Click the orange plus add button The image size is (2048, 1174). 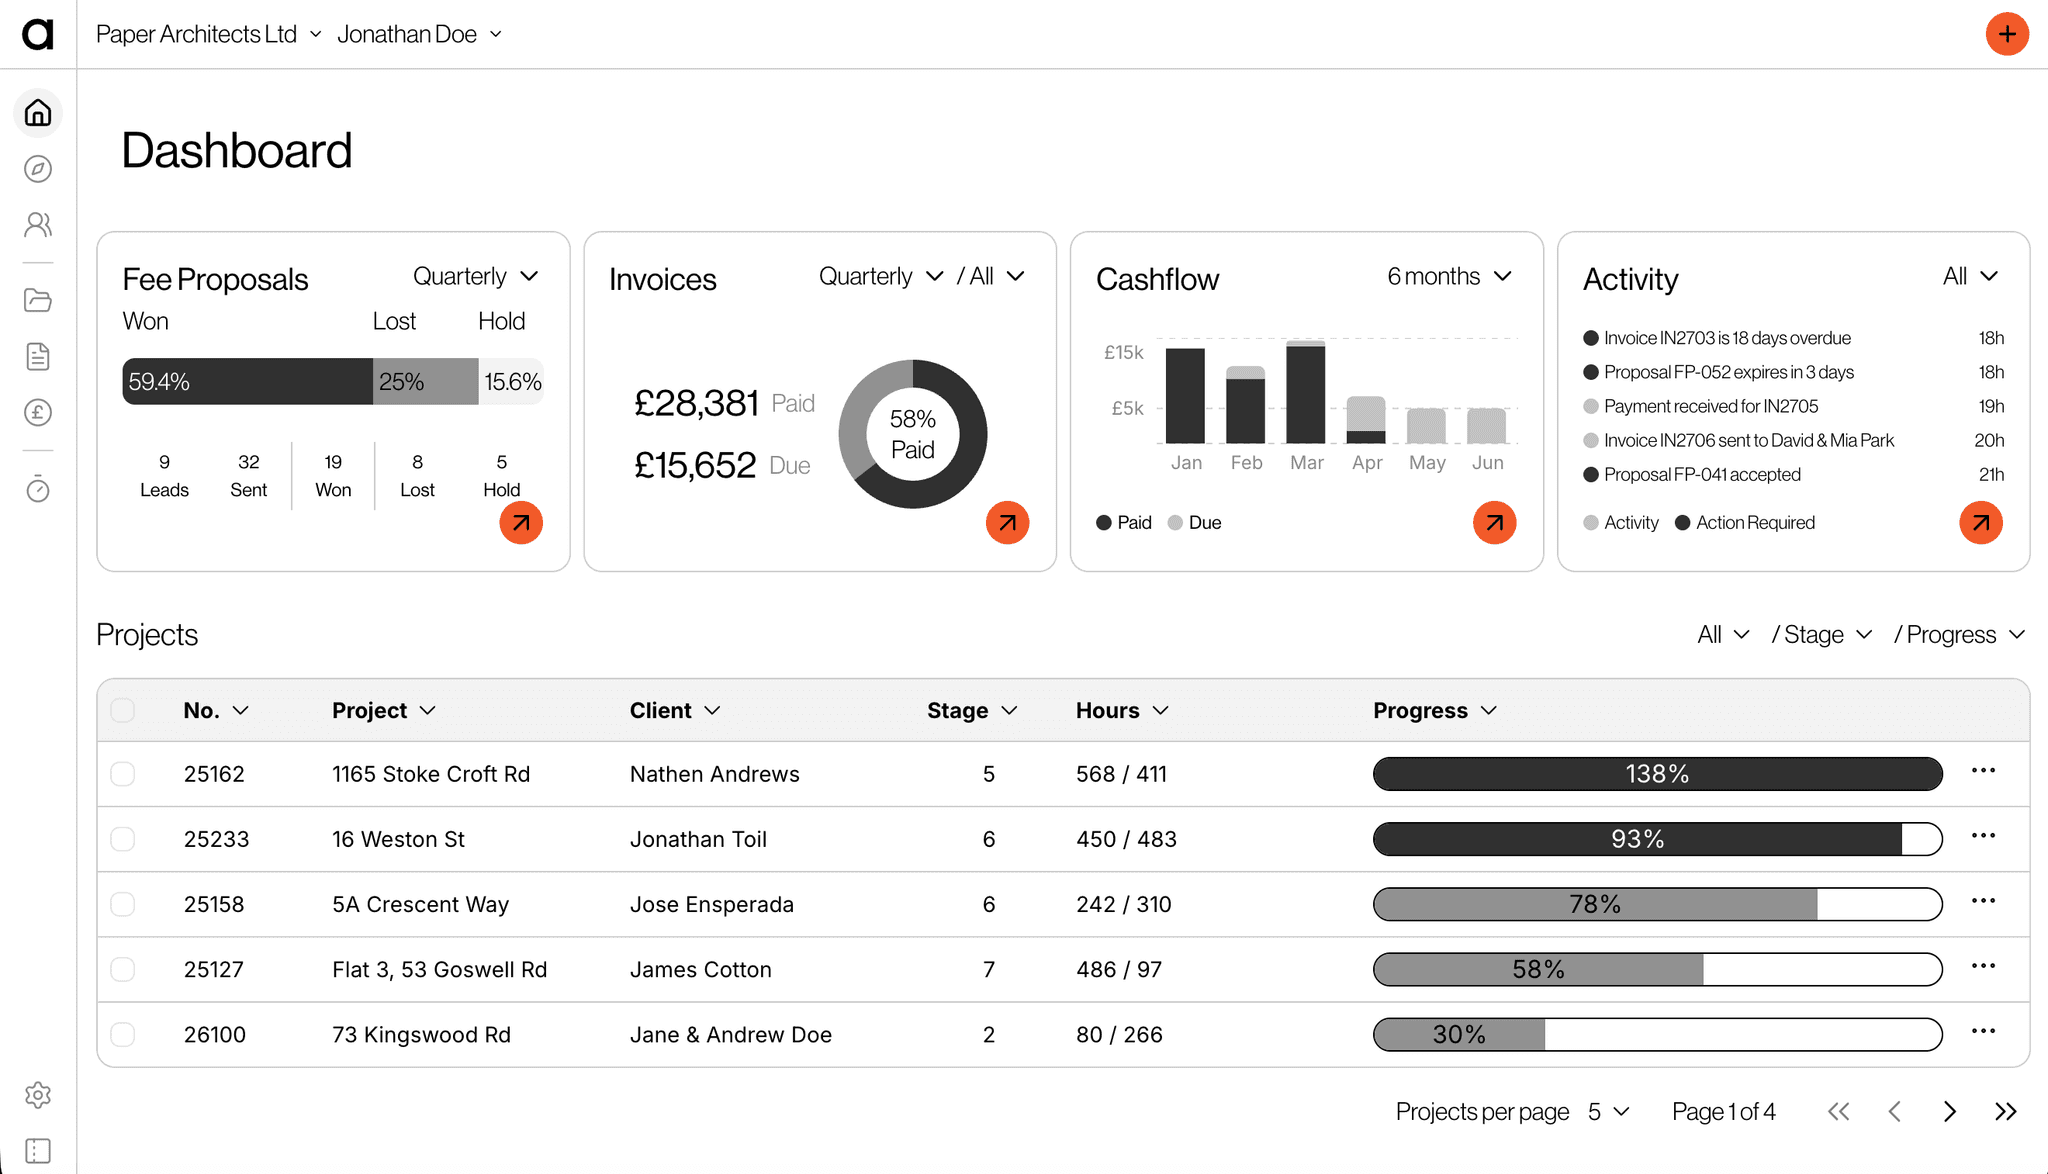2007,34
